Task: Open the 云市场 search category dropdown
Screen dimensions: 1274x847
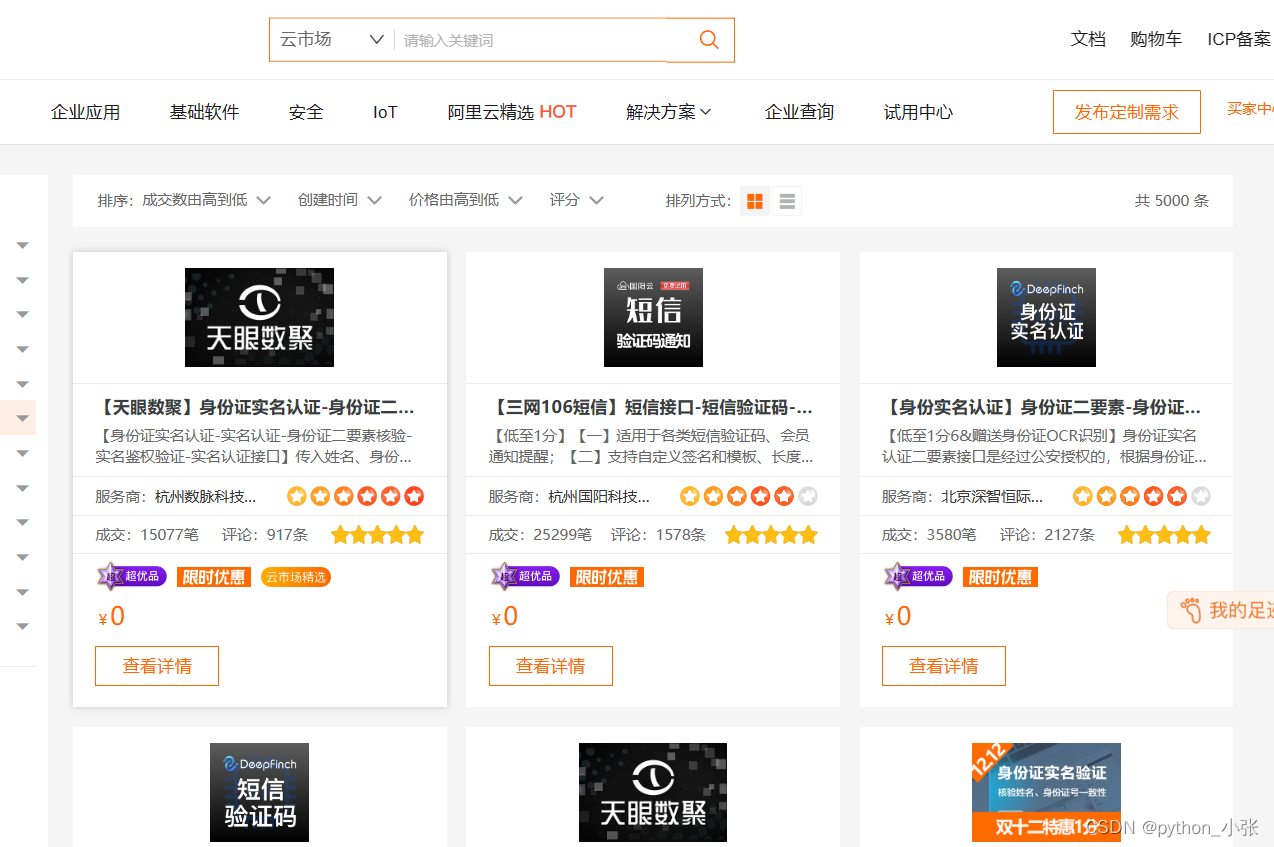Action: [331, 40]
